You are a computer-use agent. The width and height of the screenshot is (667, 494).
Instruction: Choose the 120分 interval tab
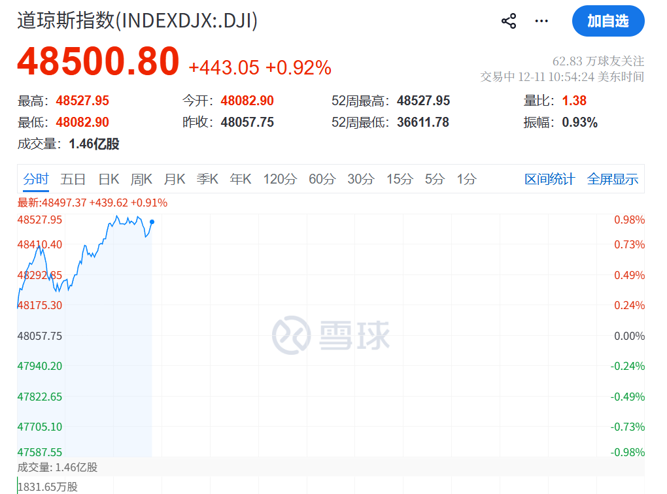(x=280, y=179)
